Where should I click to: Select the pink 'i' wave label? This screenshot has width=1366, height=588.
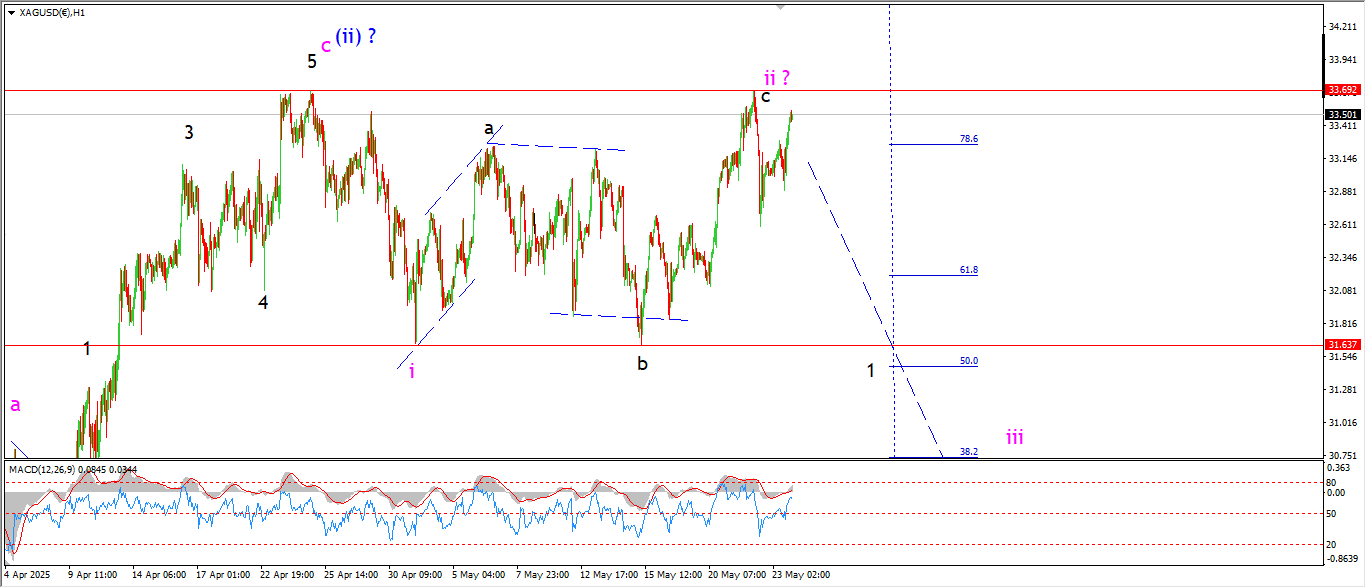[412, 371]
